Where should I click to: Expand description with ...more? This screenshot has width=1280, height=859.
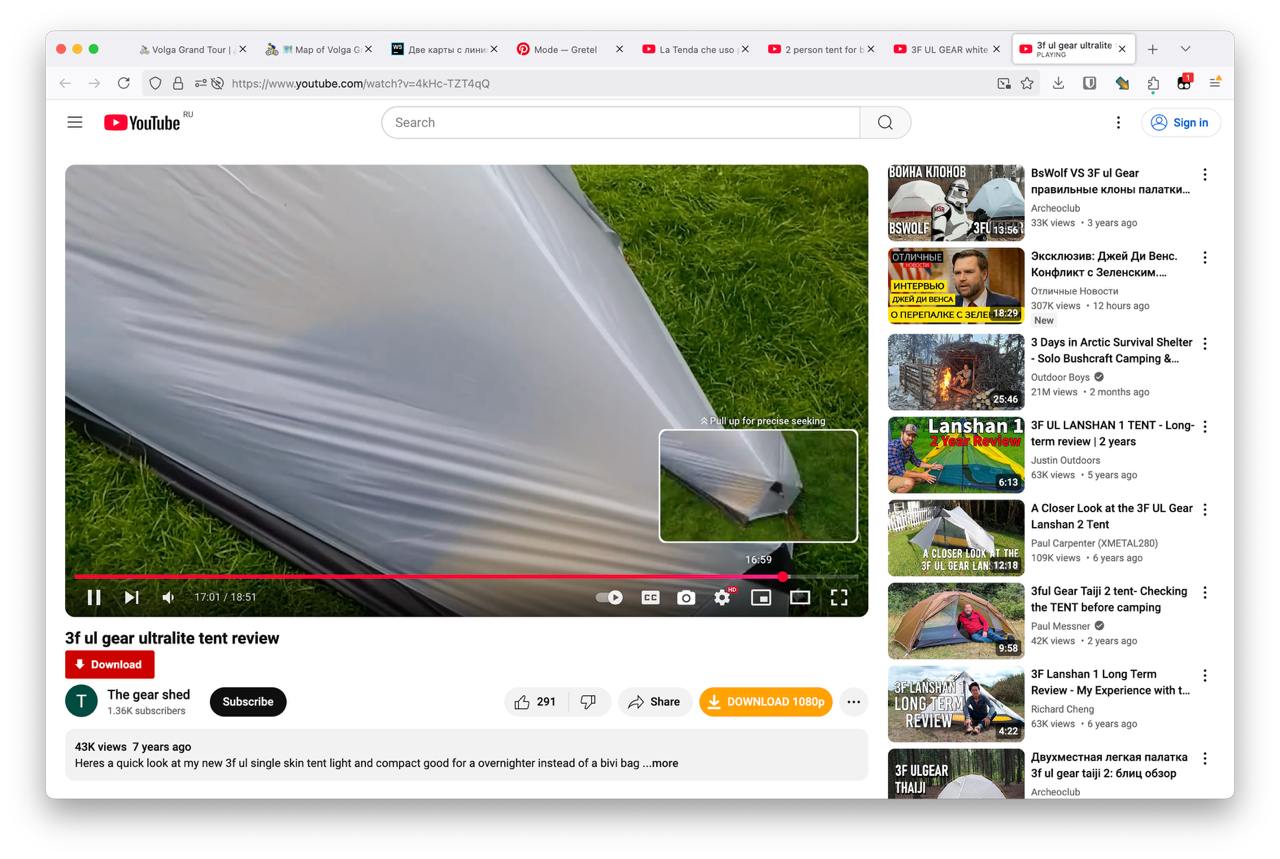660,763
